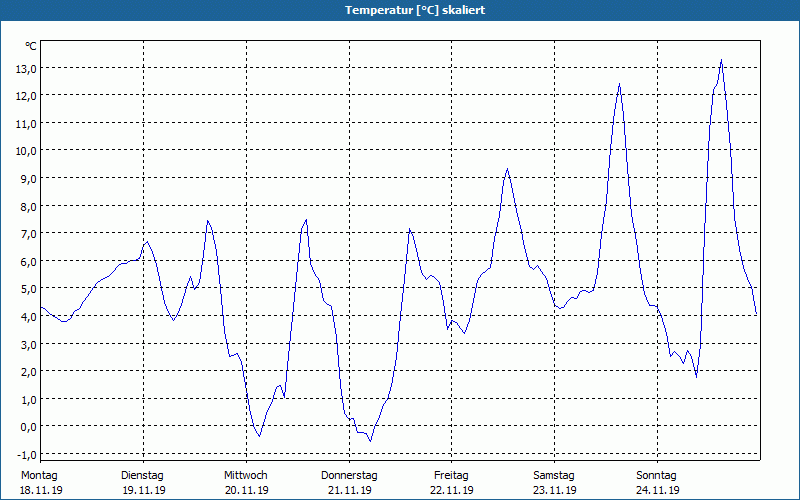This screenshot has height=500, width=800.
Task: Select the 24.11.19 date label
Action: (x=657, y=490)
